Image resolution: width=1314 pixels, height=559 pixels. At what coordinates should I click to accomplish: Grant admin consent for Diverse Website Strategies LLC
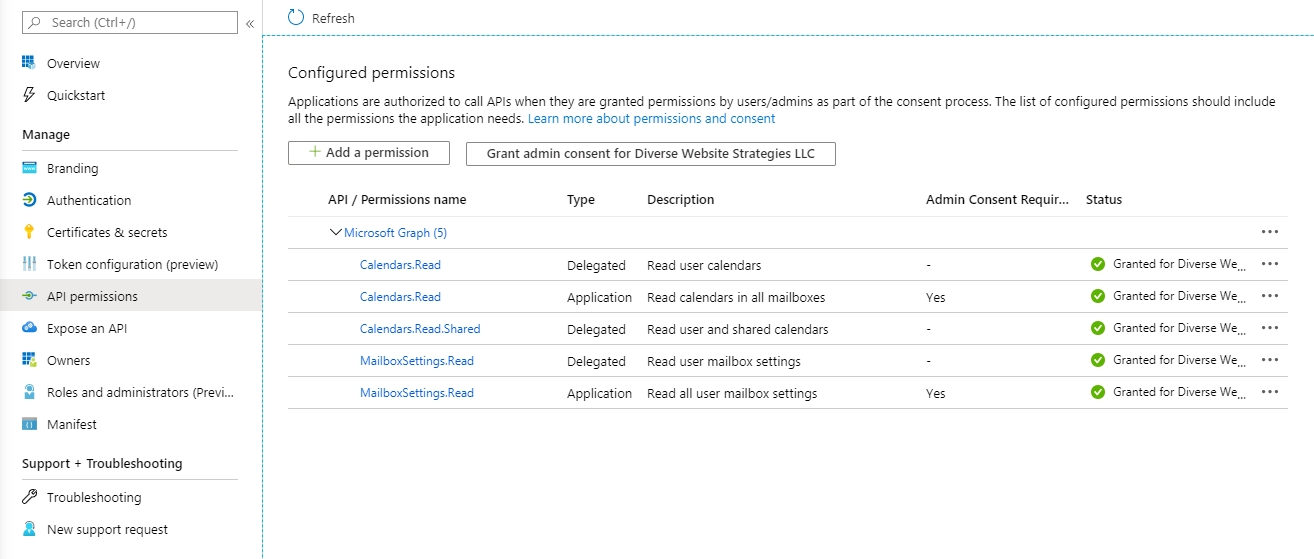[650, 153]
